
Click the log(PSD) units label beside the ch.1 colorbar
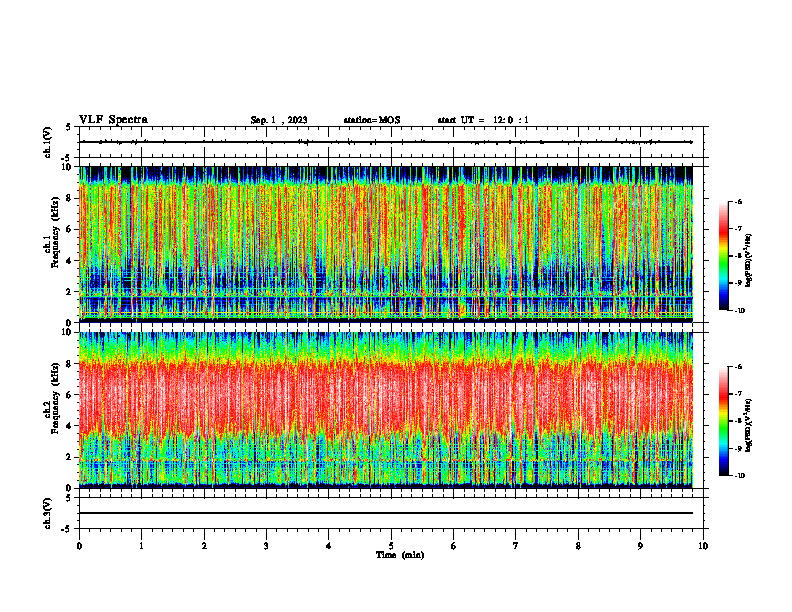748,261
